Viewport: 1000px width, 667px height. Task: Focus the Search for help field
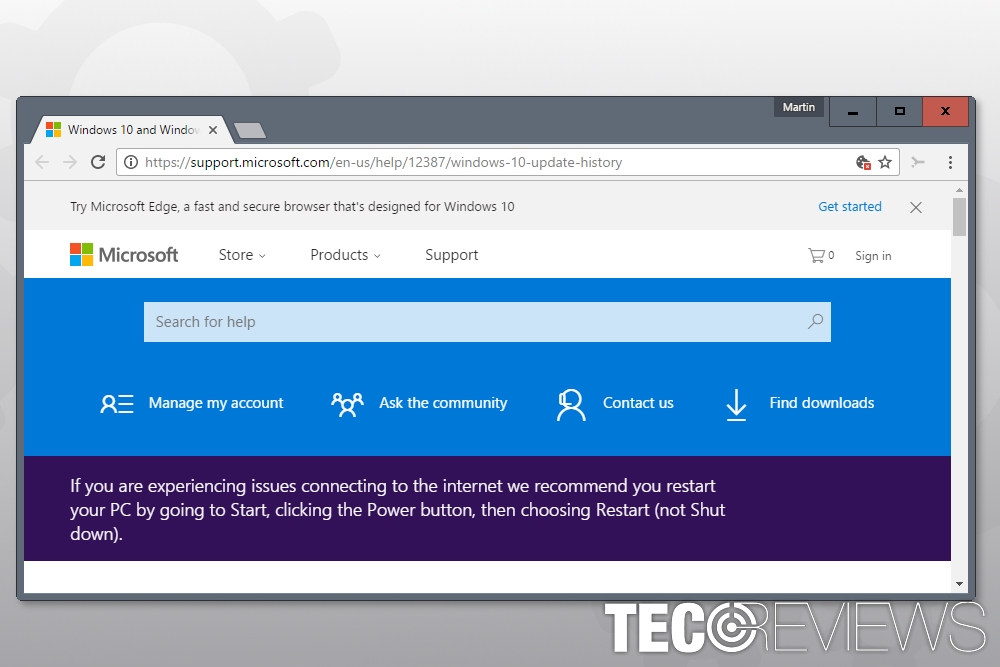pyautogui.click(x=487, y=322)
